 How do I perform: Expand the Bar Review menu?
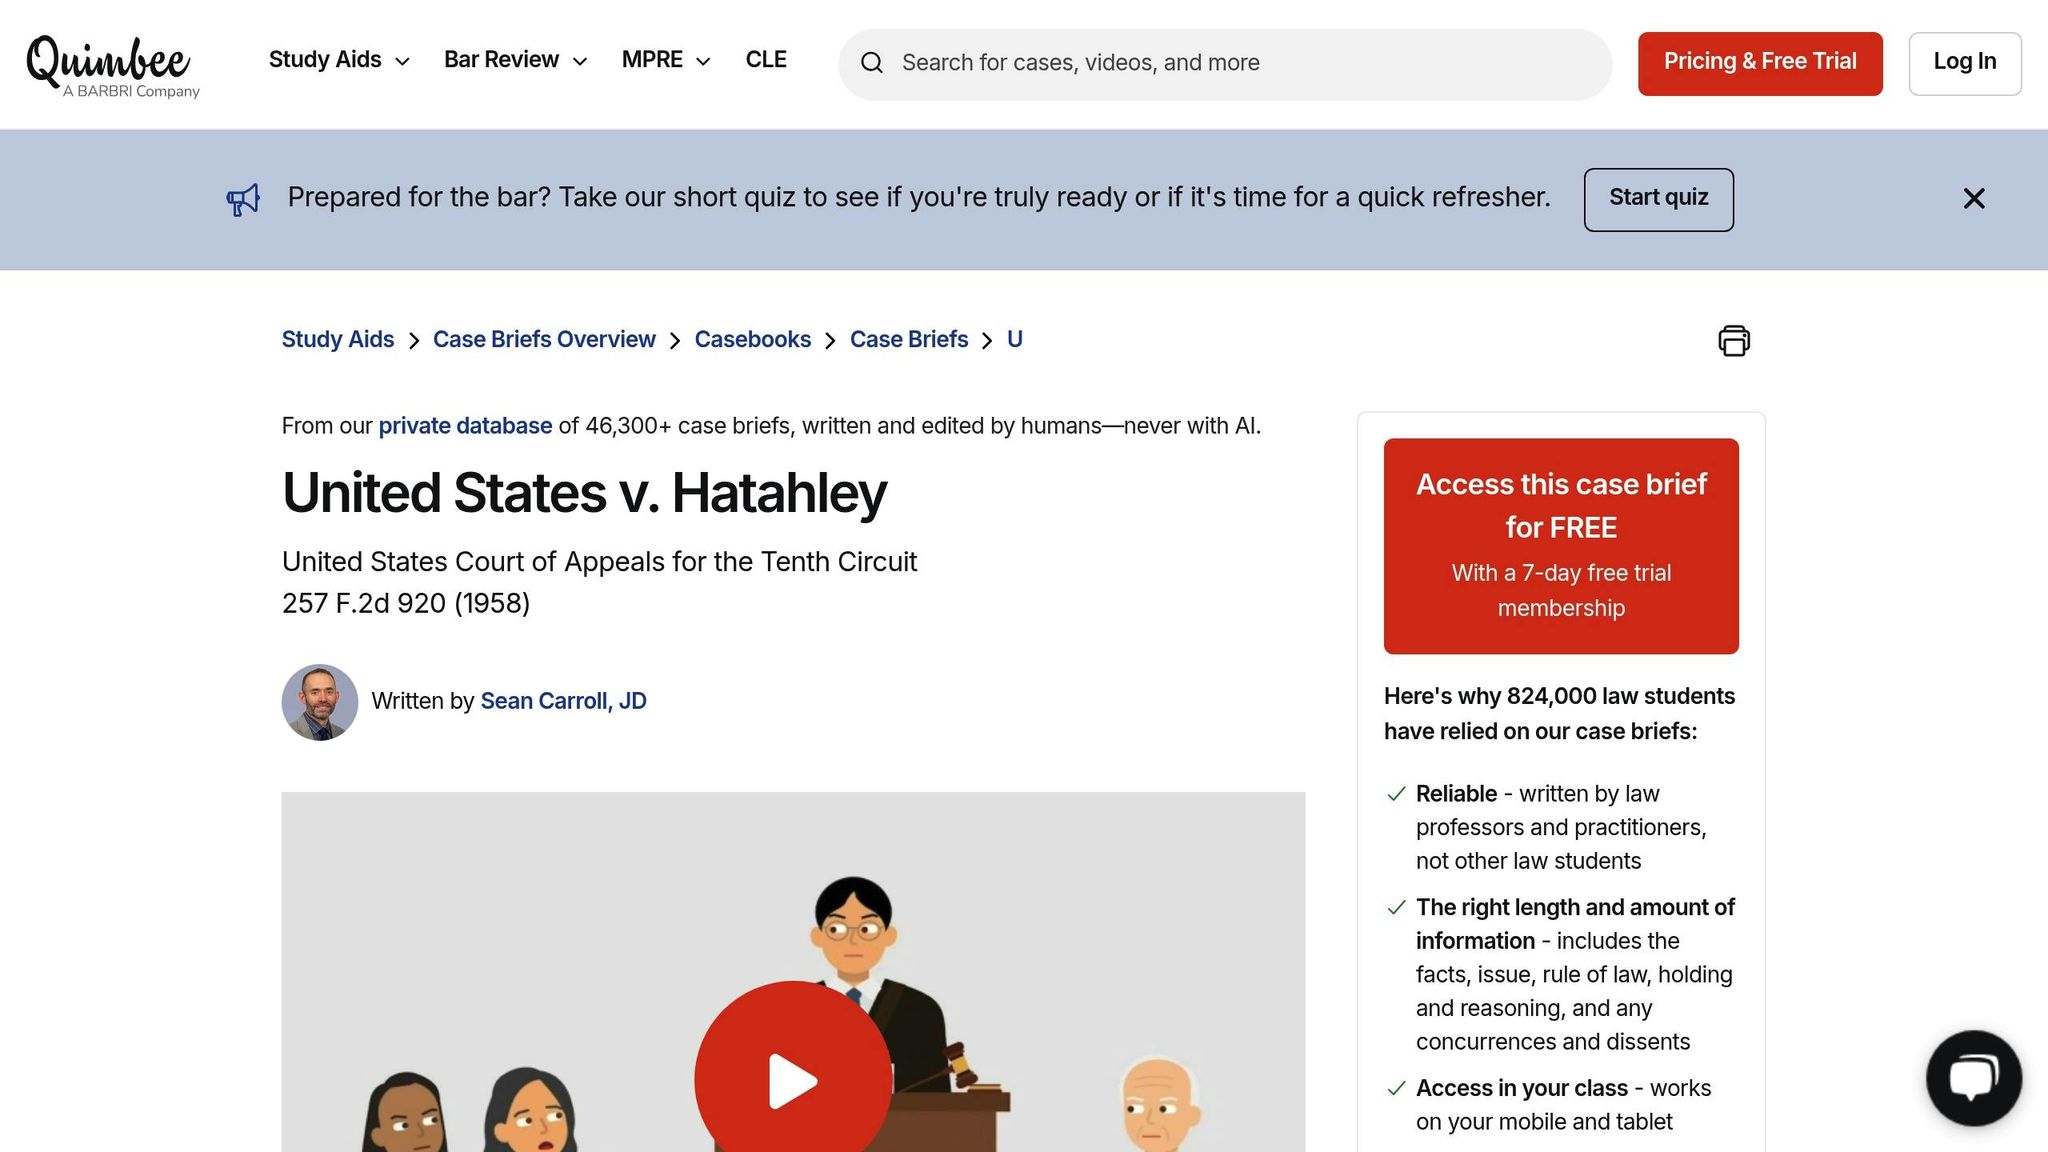[x=515, y=60]
